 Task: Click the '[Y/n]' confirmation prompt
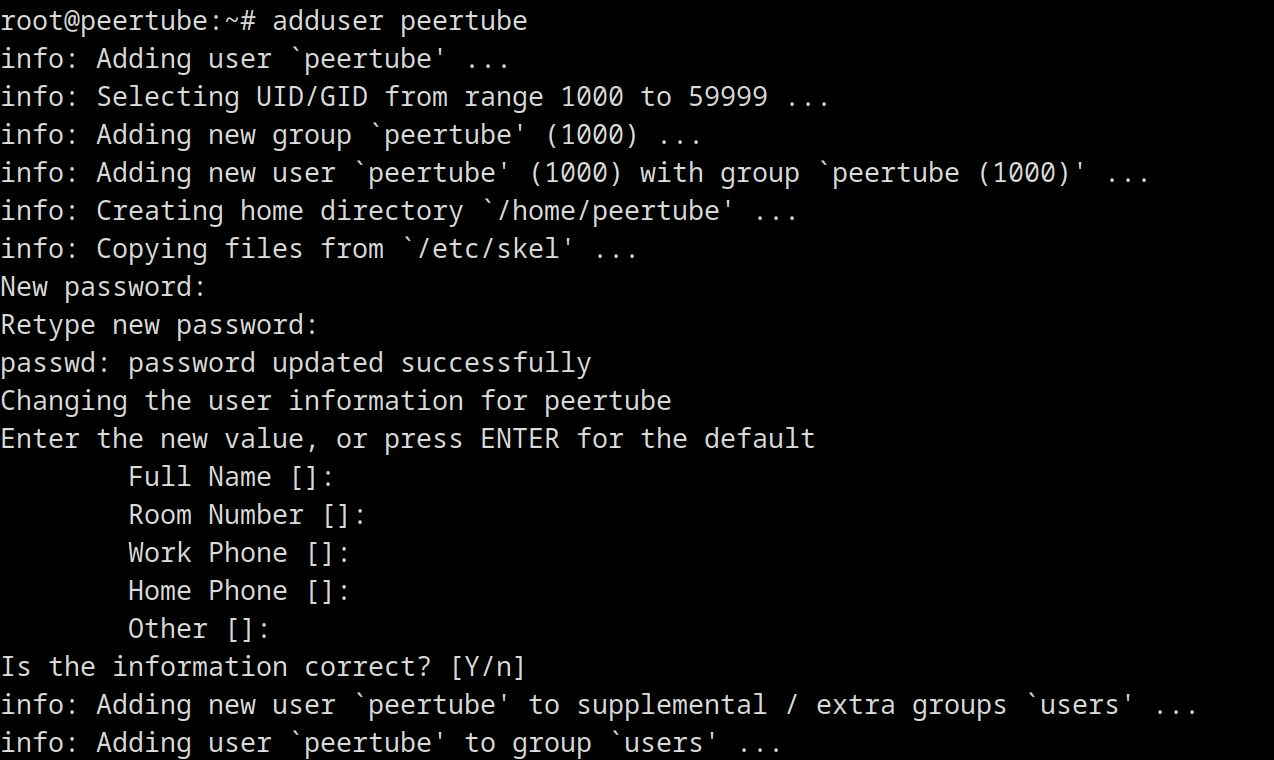487,667
